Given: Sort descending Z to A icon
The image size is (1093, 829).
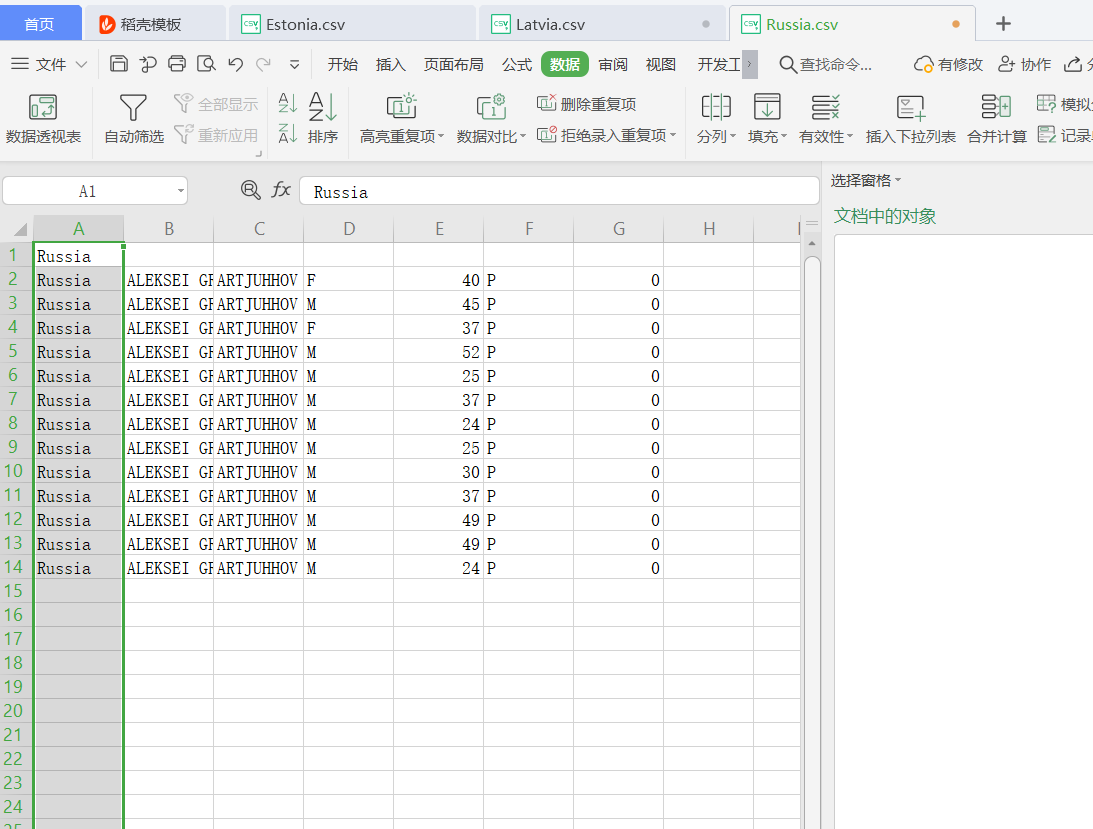Looking at the screenshot, I should 287,133.
